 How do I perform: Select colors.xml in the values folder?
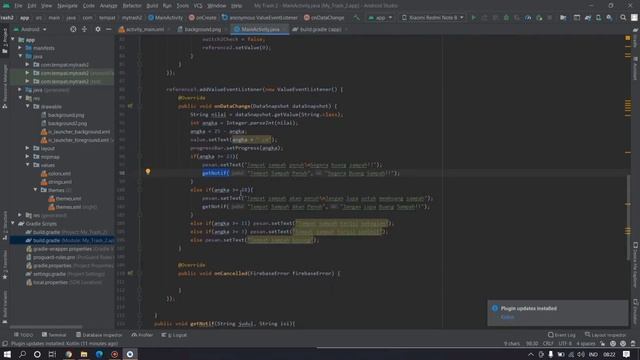[x=59, y=173]
